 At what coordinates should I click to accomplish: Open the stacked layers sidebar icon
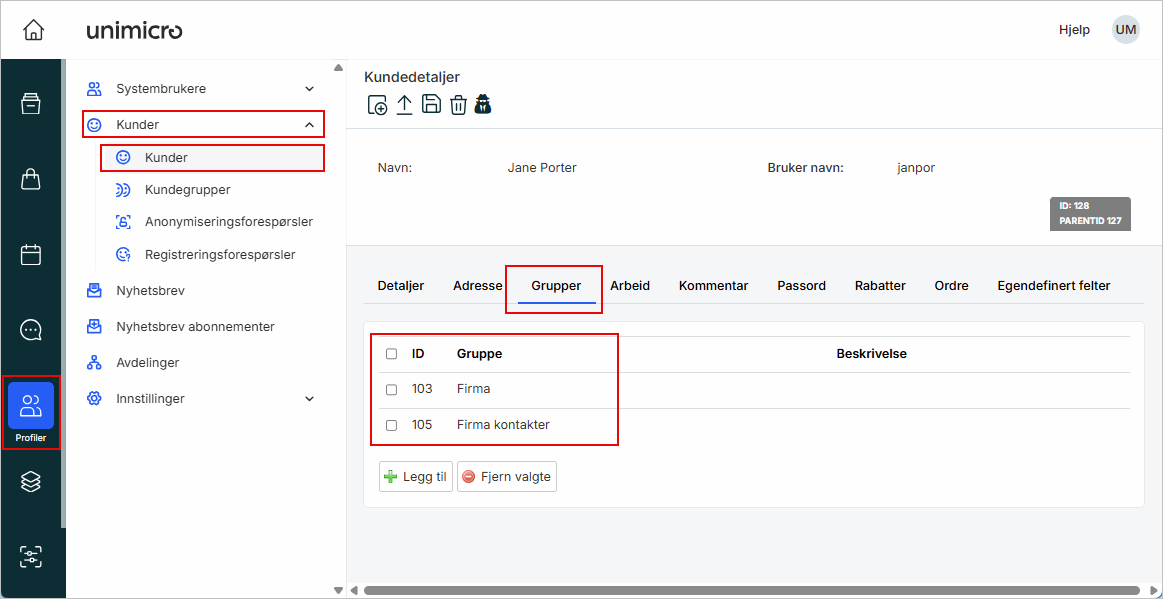[x=30, y=482]
